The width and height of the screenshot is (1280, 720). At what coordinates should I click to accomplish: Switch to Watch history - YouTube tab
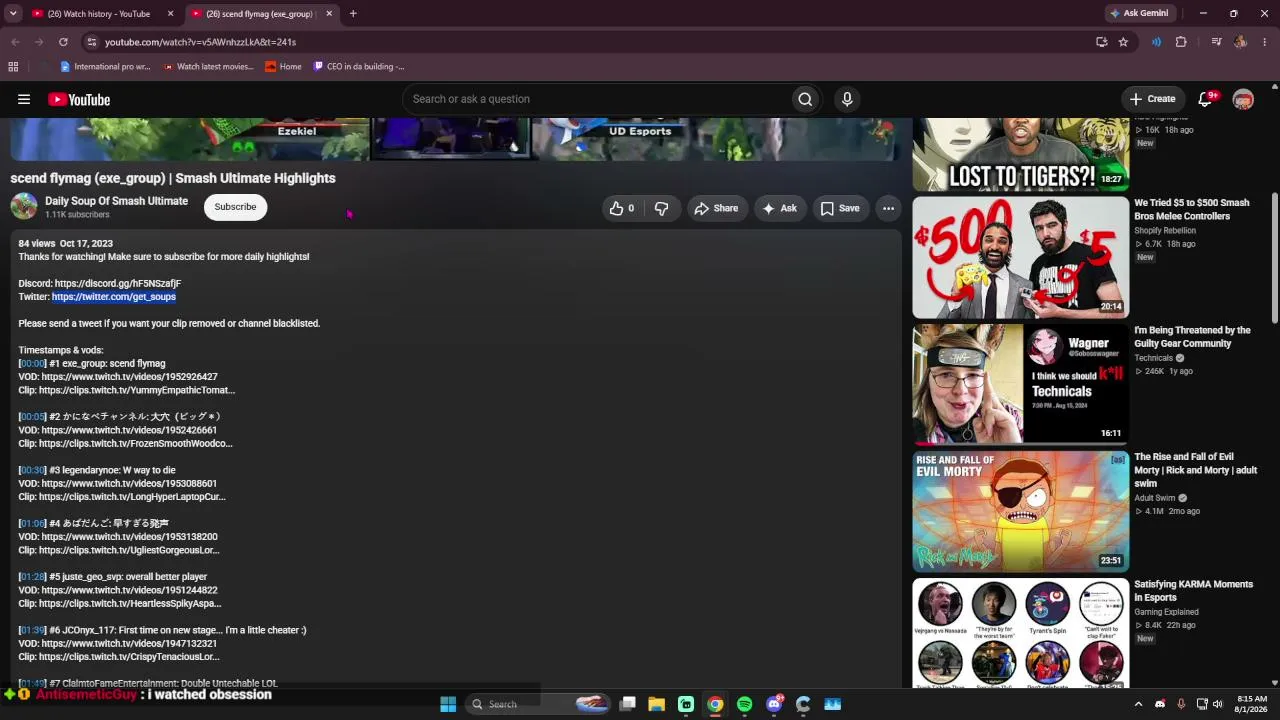pos(99,14)
